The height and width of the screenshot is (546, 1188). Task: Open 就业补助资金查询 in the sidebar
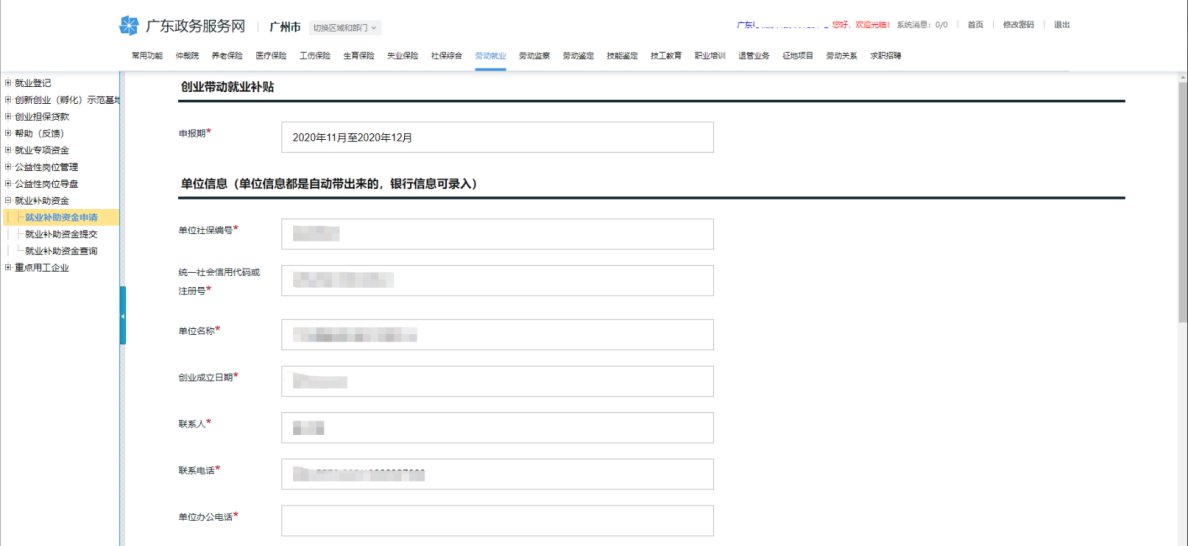[61, 251]
